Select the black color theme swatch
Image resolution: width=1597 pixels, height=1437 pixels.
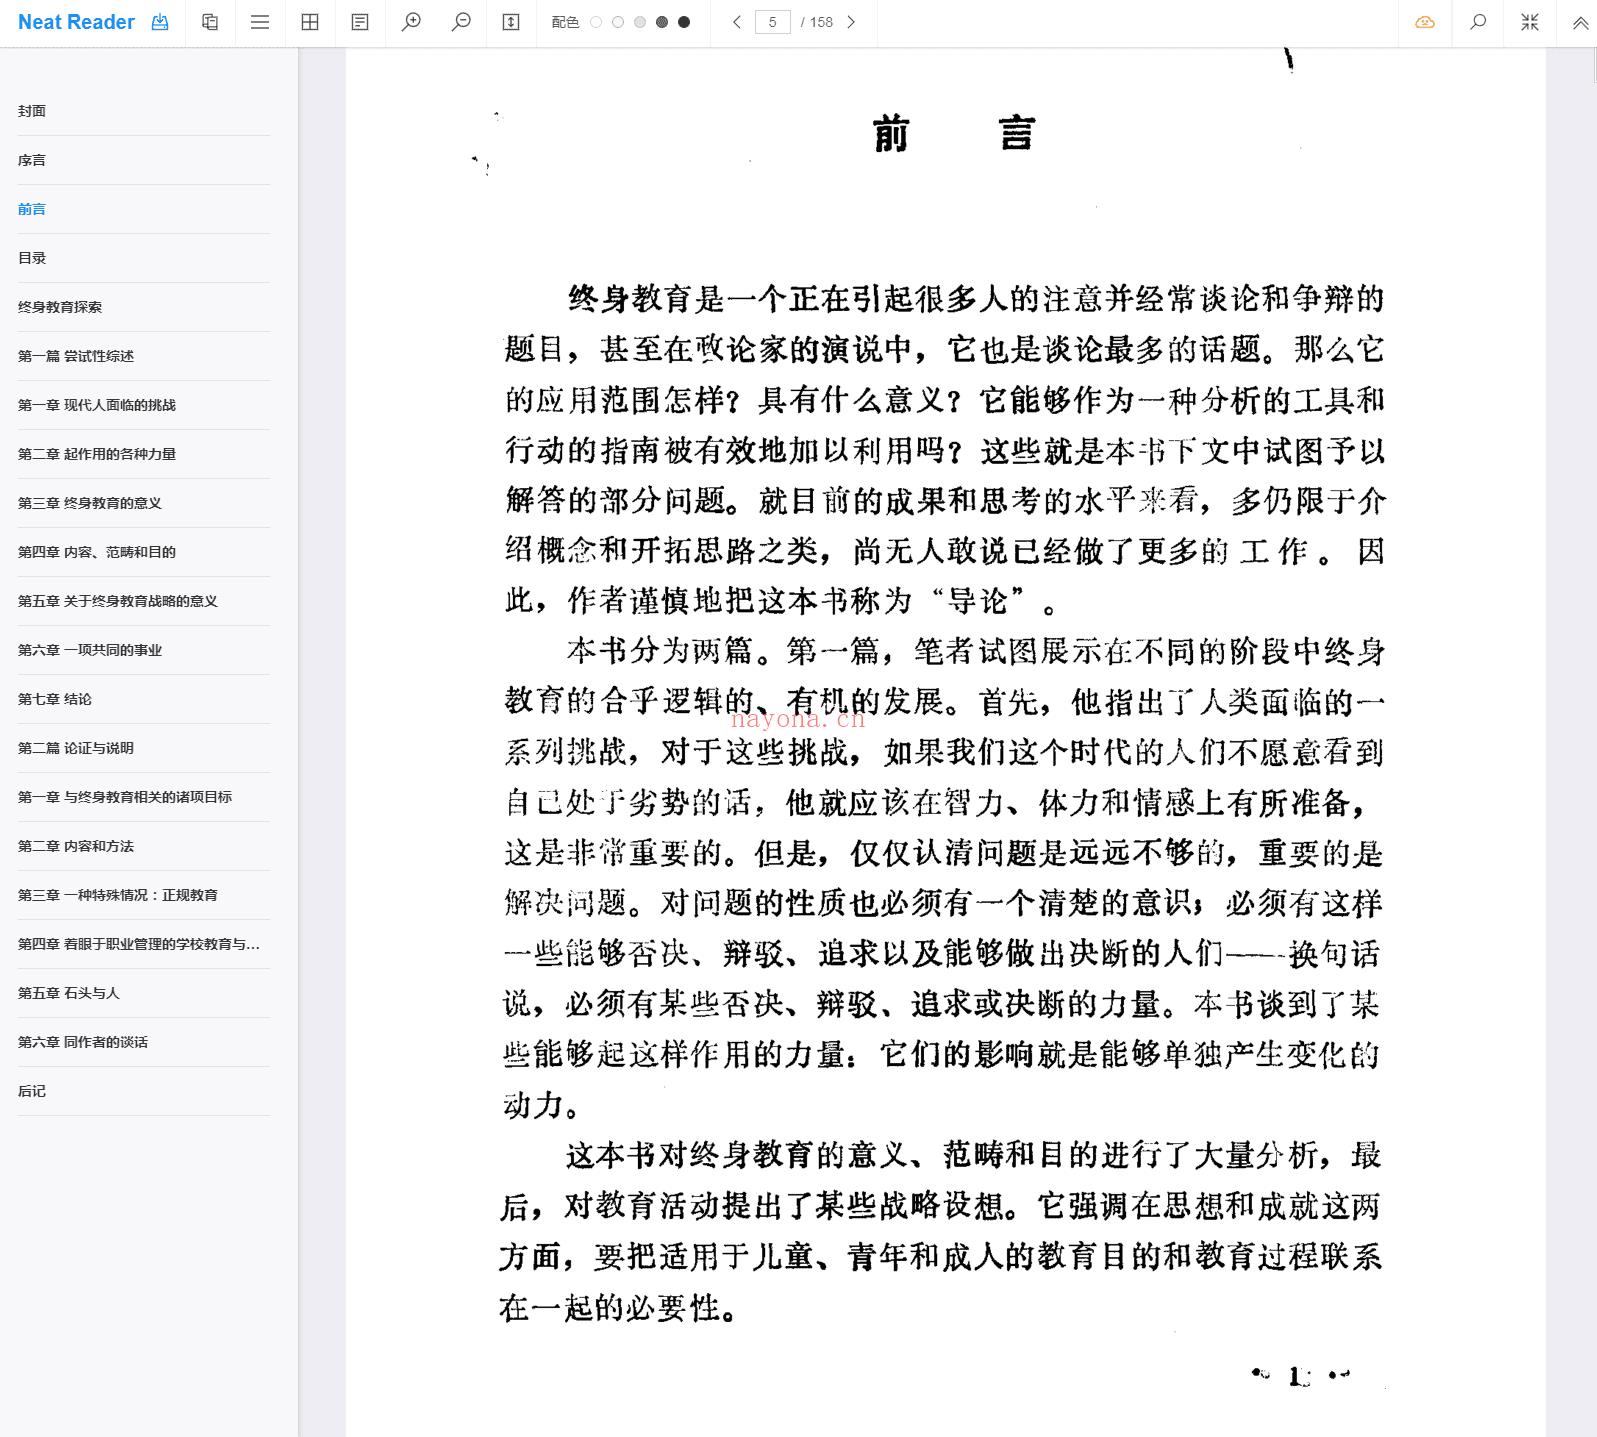pos(684,22)
